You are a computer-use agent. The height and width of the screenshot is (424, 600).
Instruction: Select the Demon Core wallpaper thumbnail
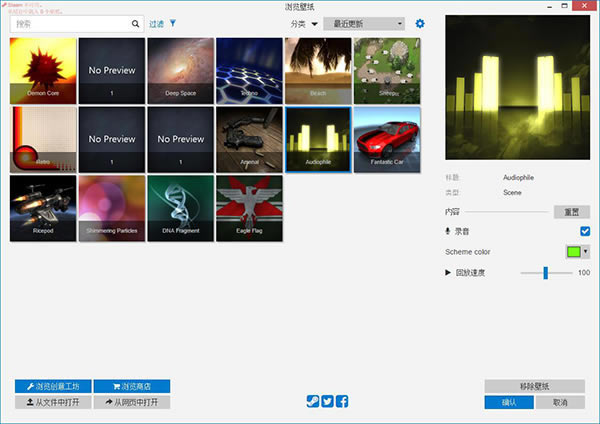tap(43, 71)
